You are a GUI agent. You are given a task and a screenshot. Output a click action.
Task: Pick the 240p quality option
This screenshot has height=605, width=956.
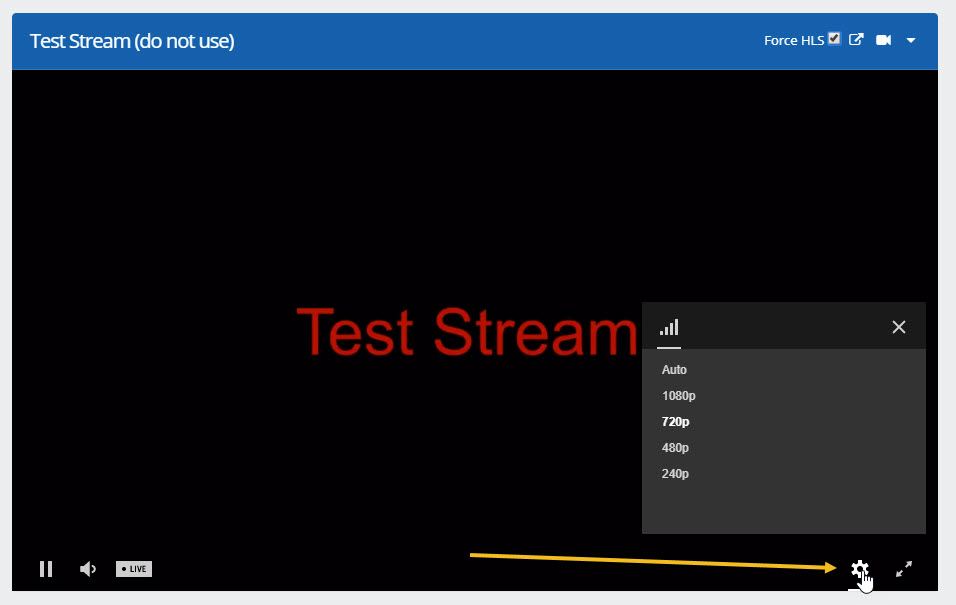click(x=676, y=473)
